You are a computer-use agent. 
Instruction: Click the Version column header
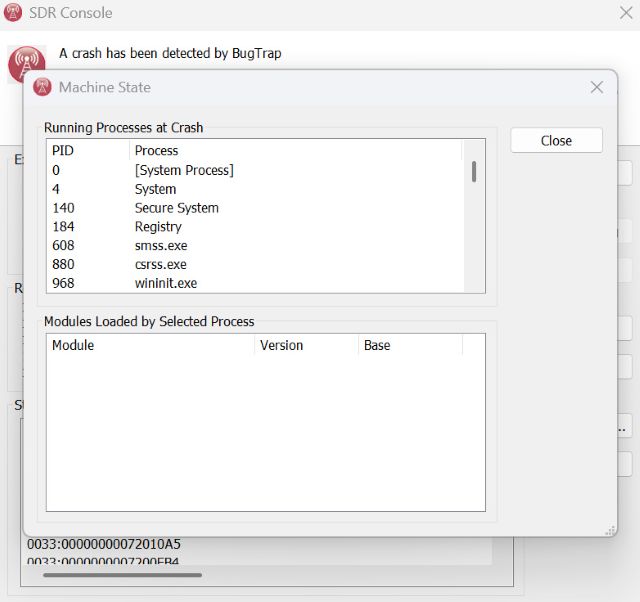[306, 345]
